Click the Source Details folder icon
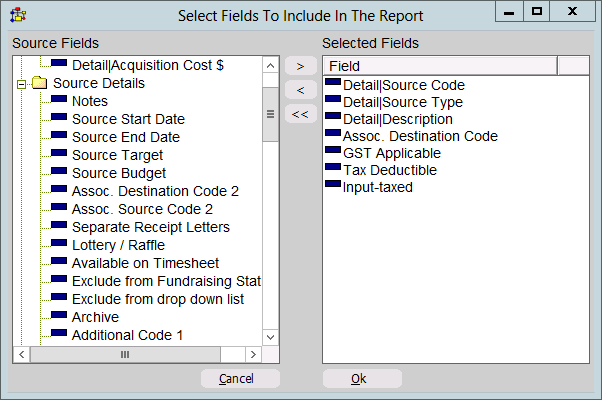This screenshot has height=400, width=602. pos(39,83)
